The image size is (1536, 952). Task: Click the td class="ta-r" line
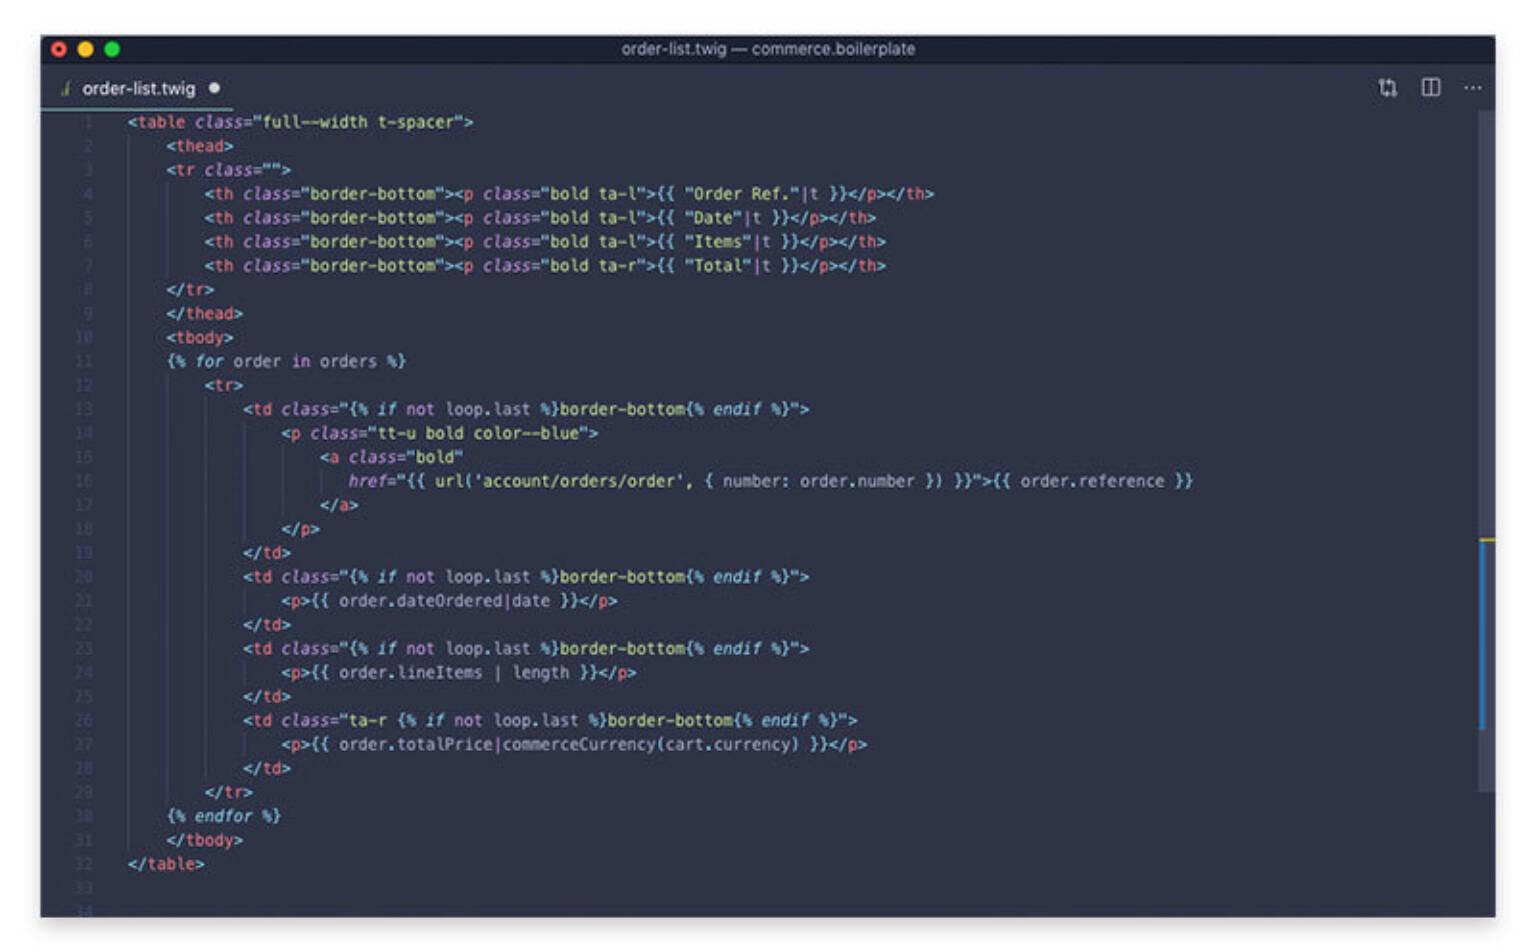point(550,721)
